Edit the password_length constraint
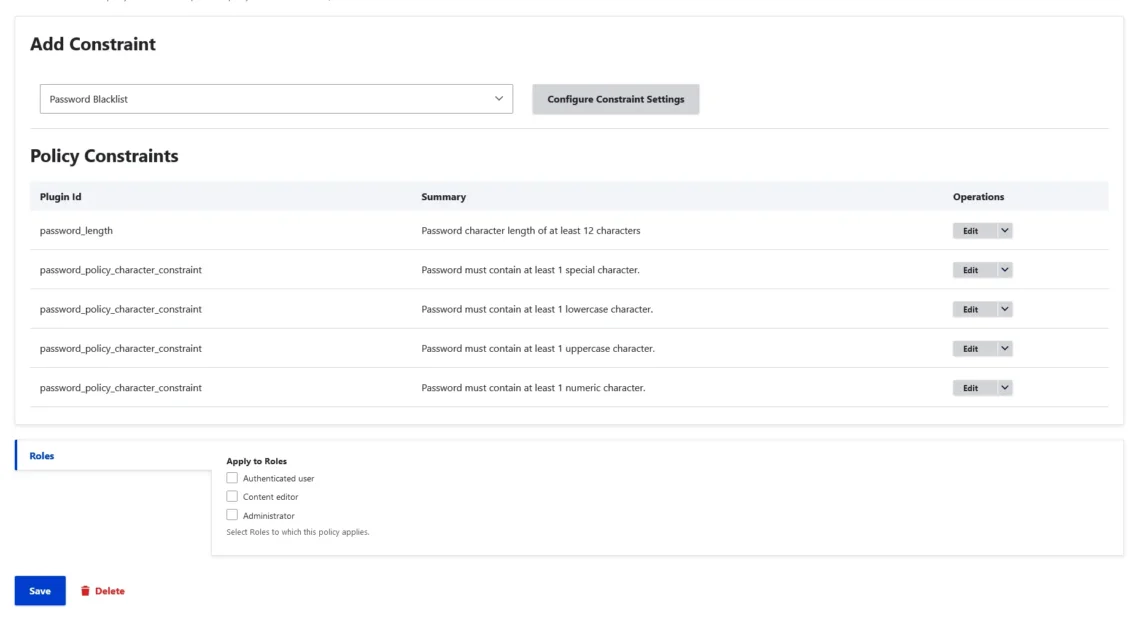 tap(971, 231)
